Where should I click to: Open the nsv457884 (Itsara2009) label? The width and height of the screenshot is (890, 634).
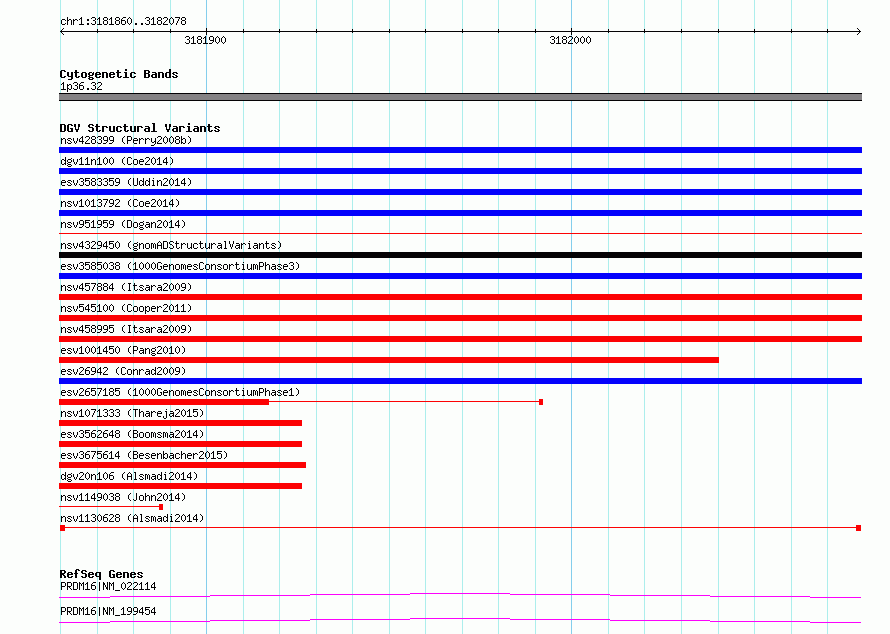pos(126,287)
